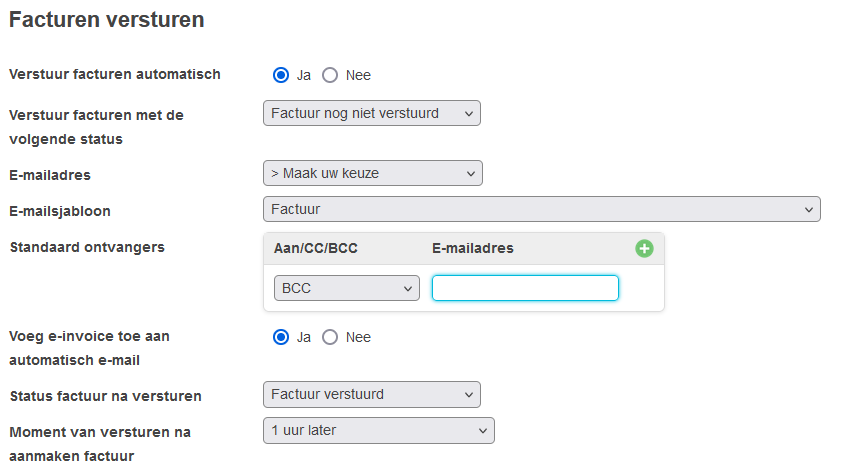The image size is (841, 467).
Task: Click the 'Standaard ontvangers' label
Action: (x=87, y=246)
